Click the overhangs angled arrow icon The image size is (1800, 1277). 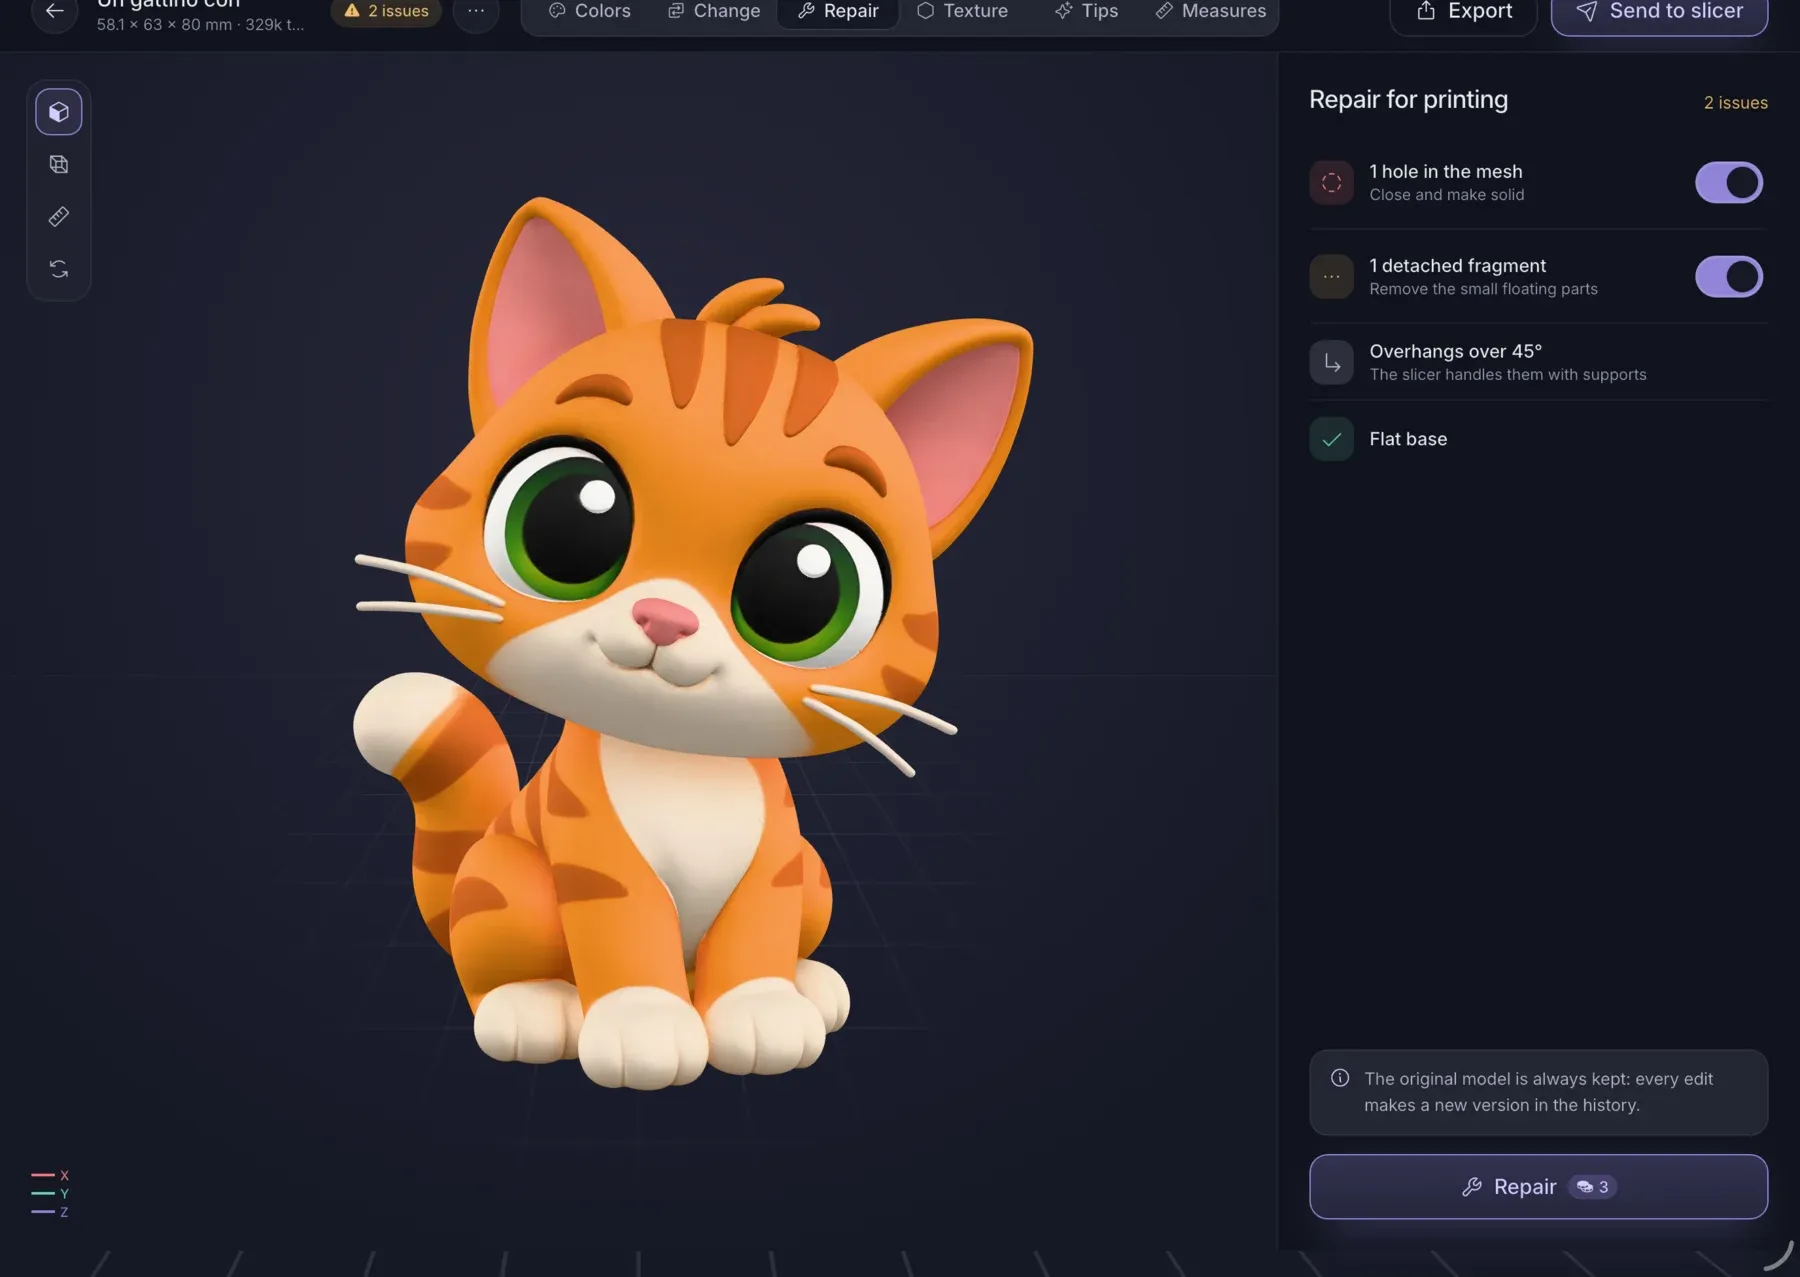(x=1331, y=362)
